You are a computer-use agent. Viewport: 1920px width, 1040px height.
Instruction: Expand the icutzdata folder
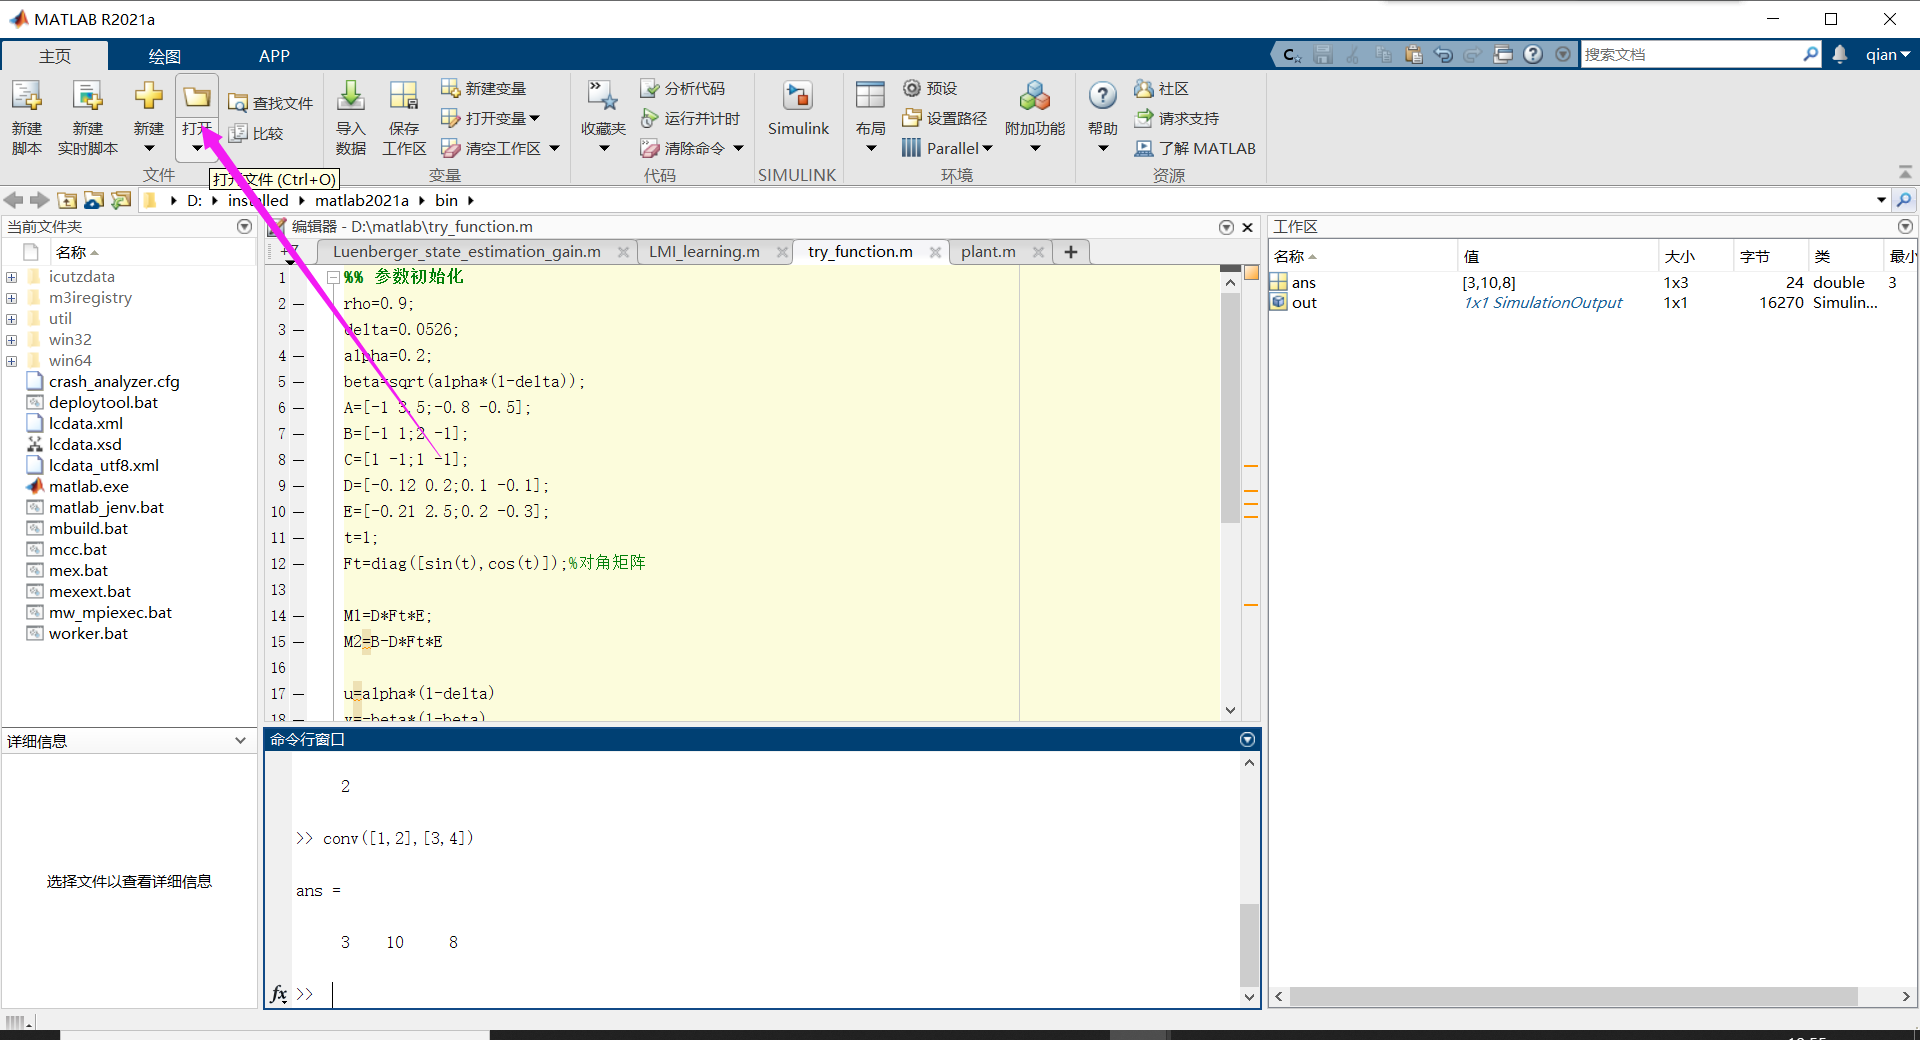pos(11,277)
